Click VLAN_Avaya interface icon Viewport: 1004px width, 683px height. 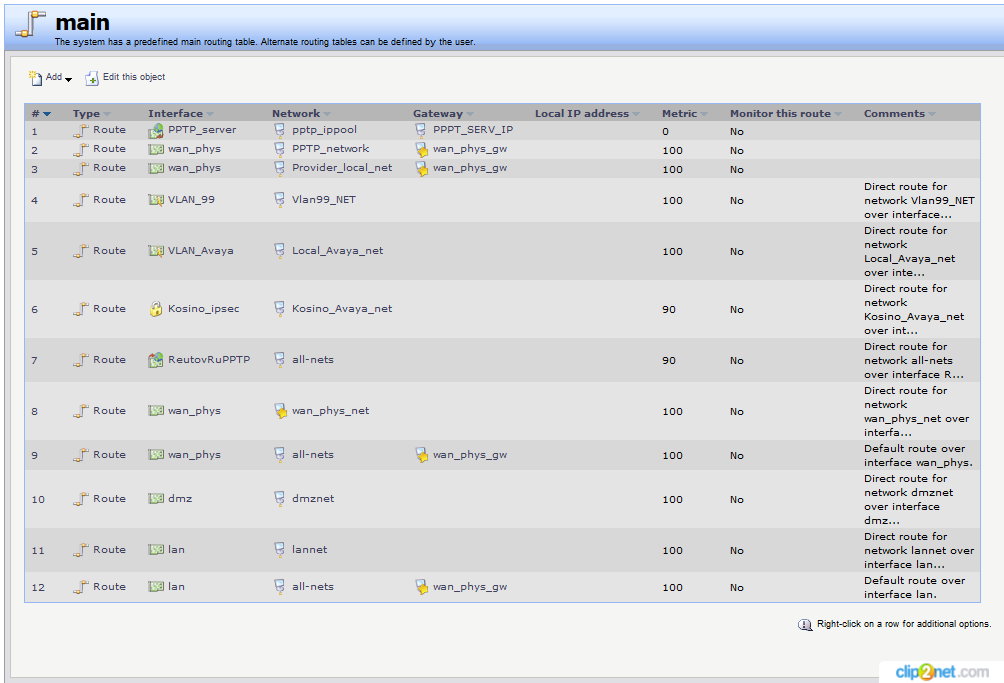pyautogui.click(x=156, y=251)
